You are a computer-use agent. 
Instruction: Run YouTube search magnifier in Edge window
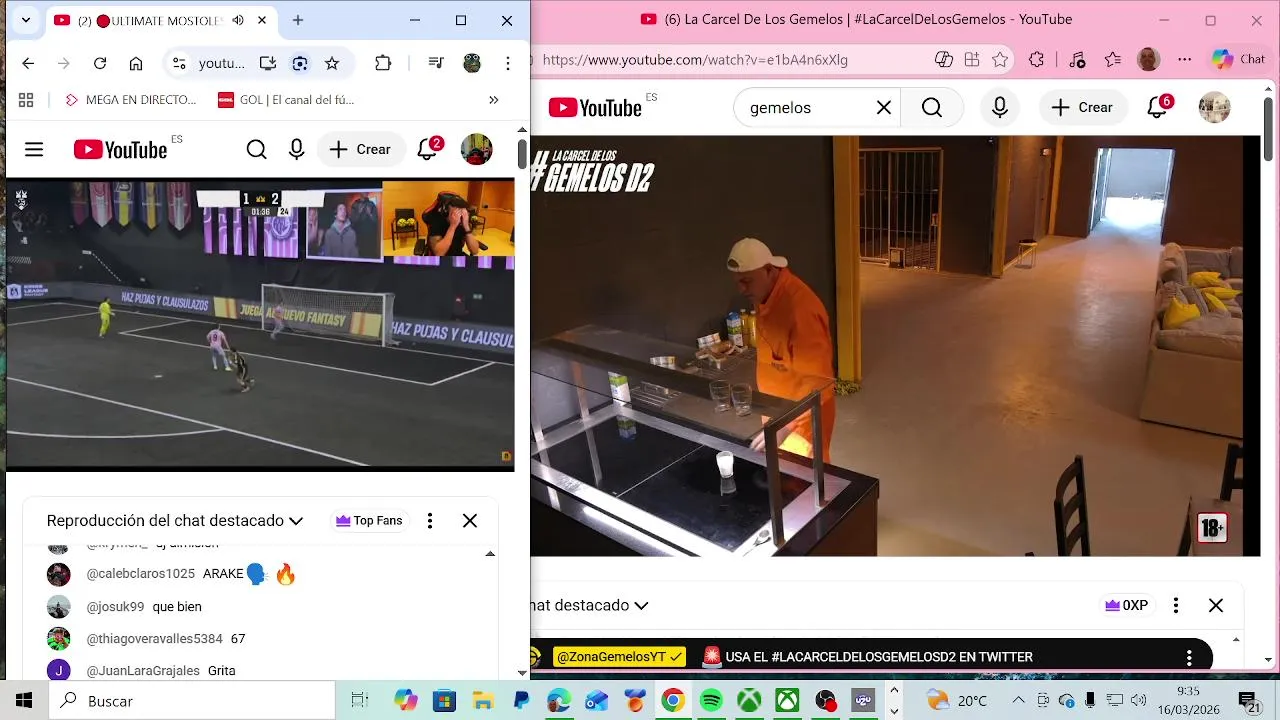pyautogui.click(x=932, y=108)
